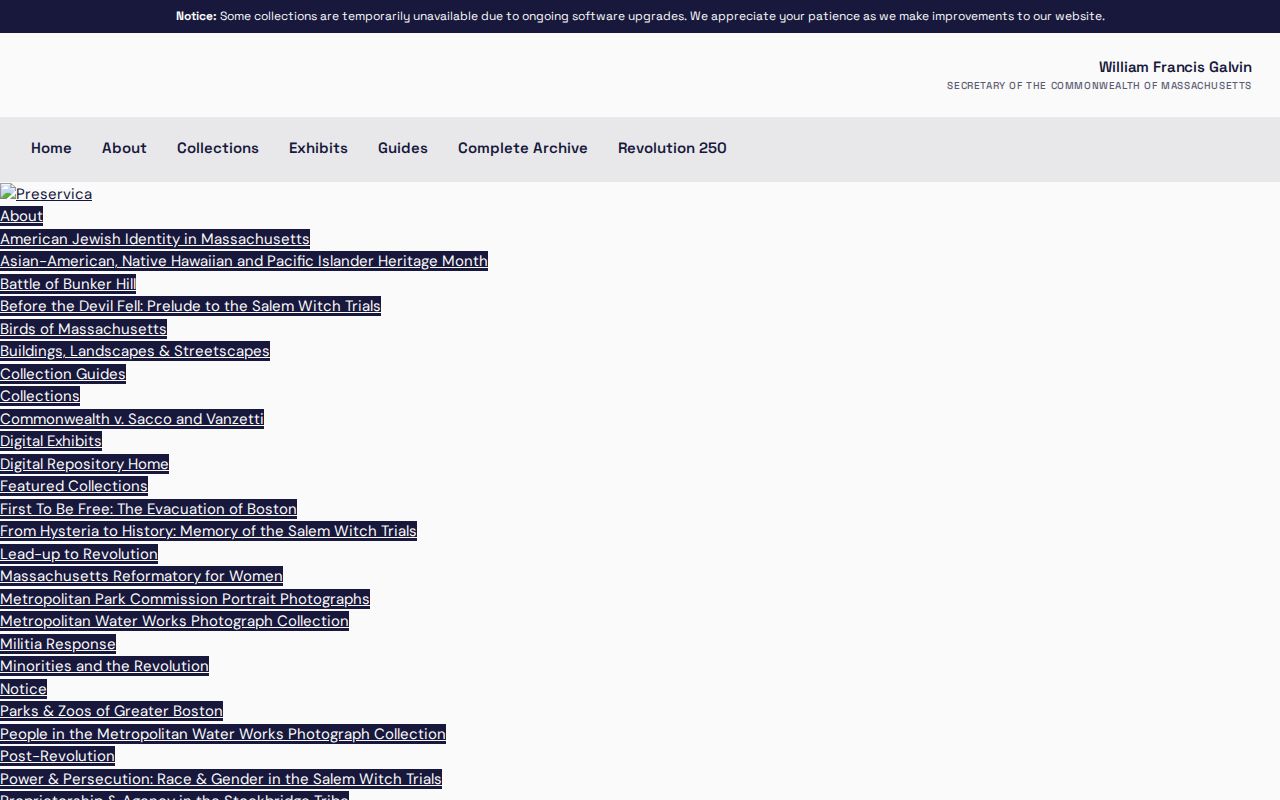Open Minorities and the Revolution link
Viewport: 1280px width, 800px height.
click(x=104, y=666)
